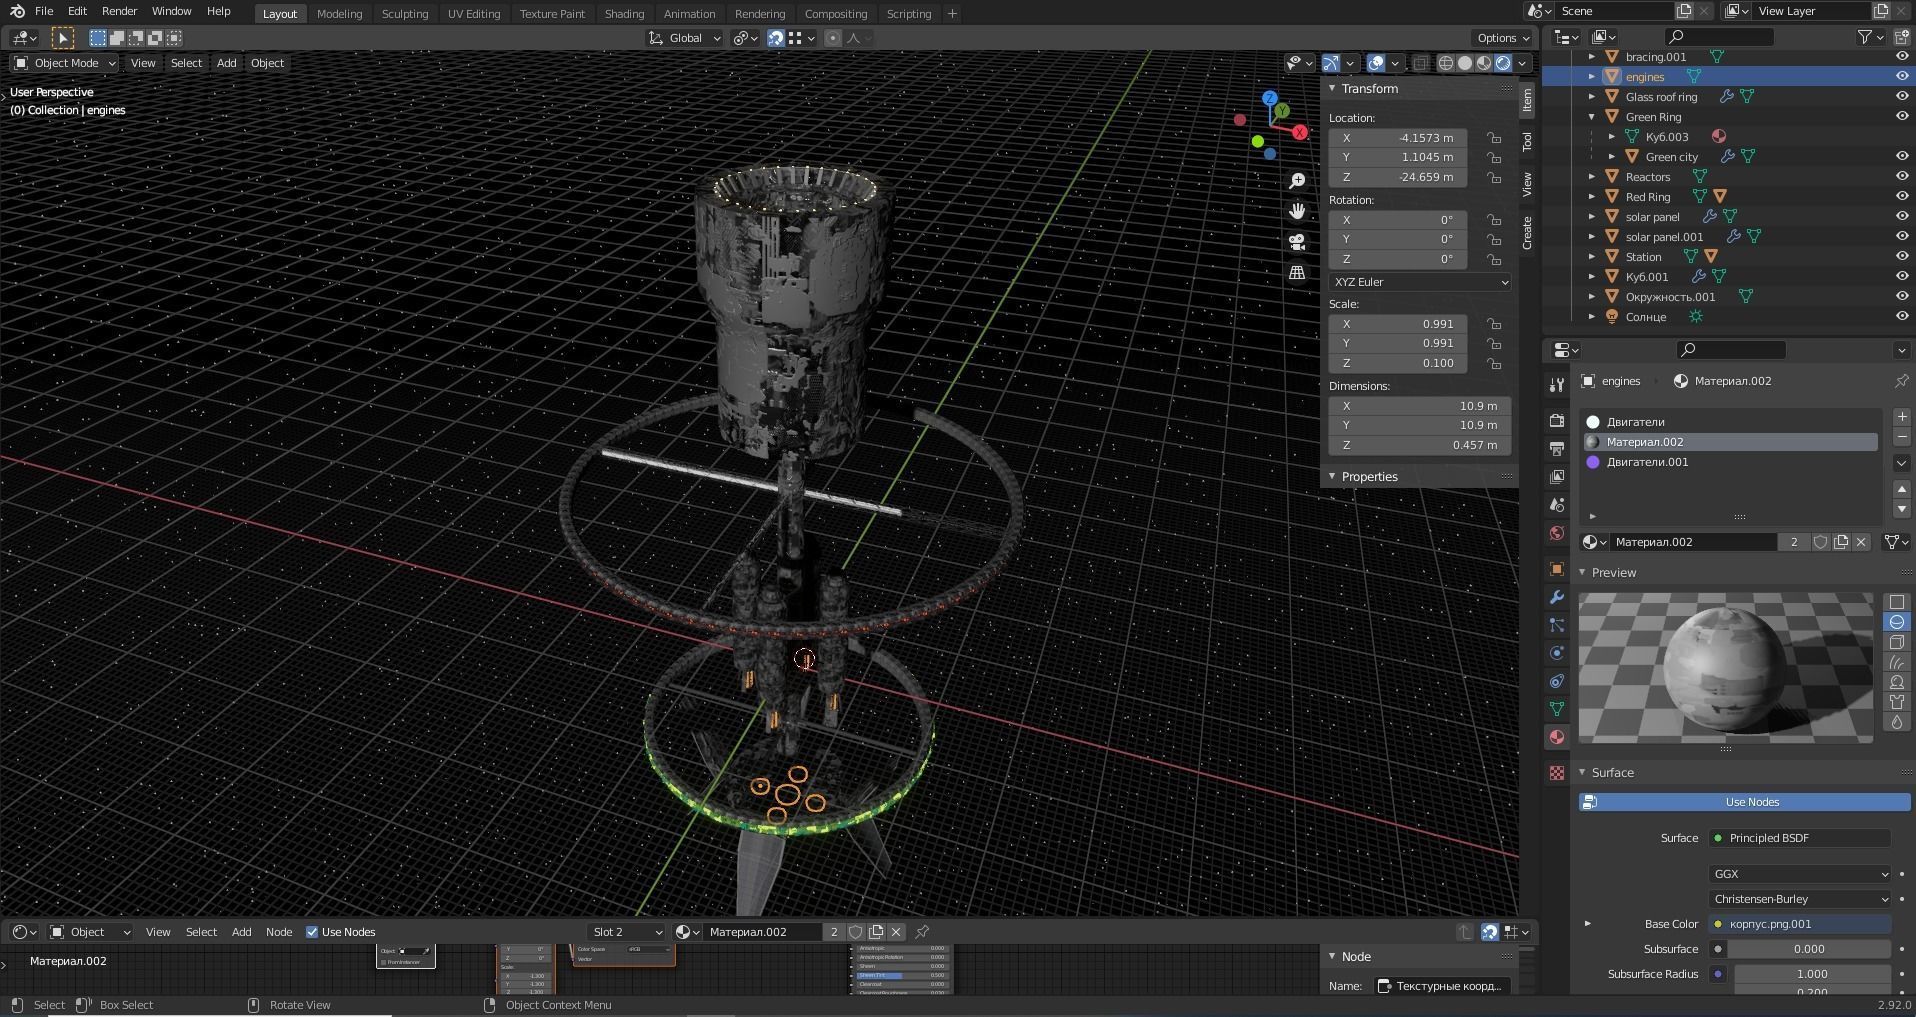Screen dimensions: 1916x1017
Task: Open the Slot 2 material slot dropdown
Action: pyautogui.click(x=627, y=932)
